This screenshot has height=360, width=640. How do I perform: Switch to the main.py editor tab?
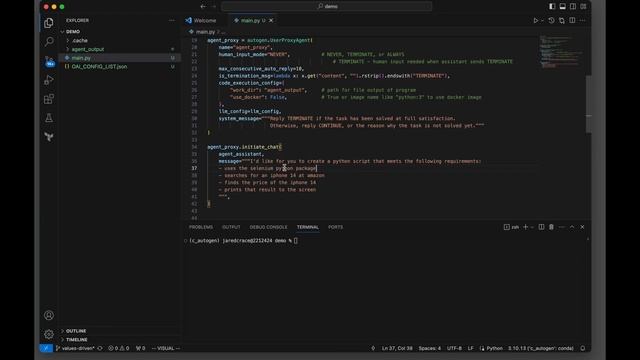click(250, 20)
